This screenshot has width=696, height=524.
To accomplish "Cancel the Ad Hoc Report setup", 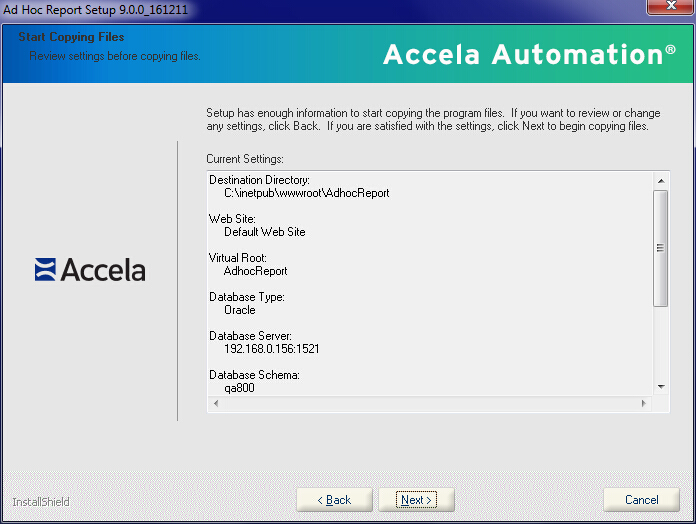I will tap(641, 500).
